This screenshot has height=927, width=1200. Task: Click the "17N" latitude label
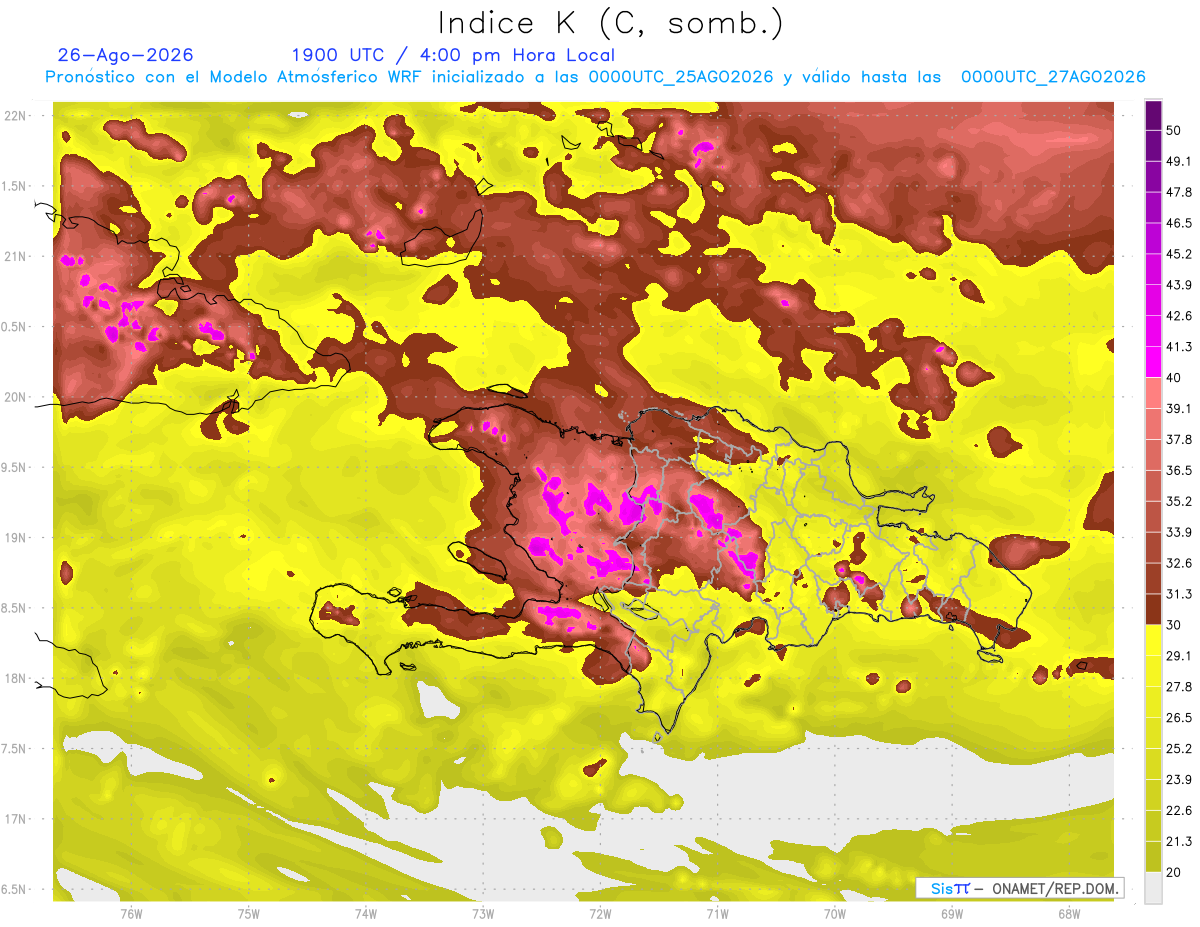[15, 819]
